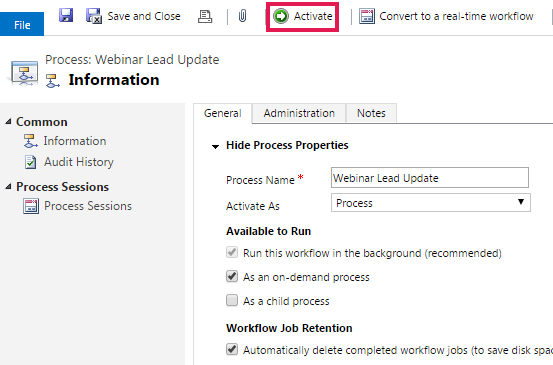Viewport: 553px width, 365px height.
Task: Uncheck As an on-demand process
Action: tap(232, 276)
